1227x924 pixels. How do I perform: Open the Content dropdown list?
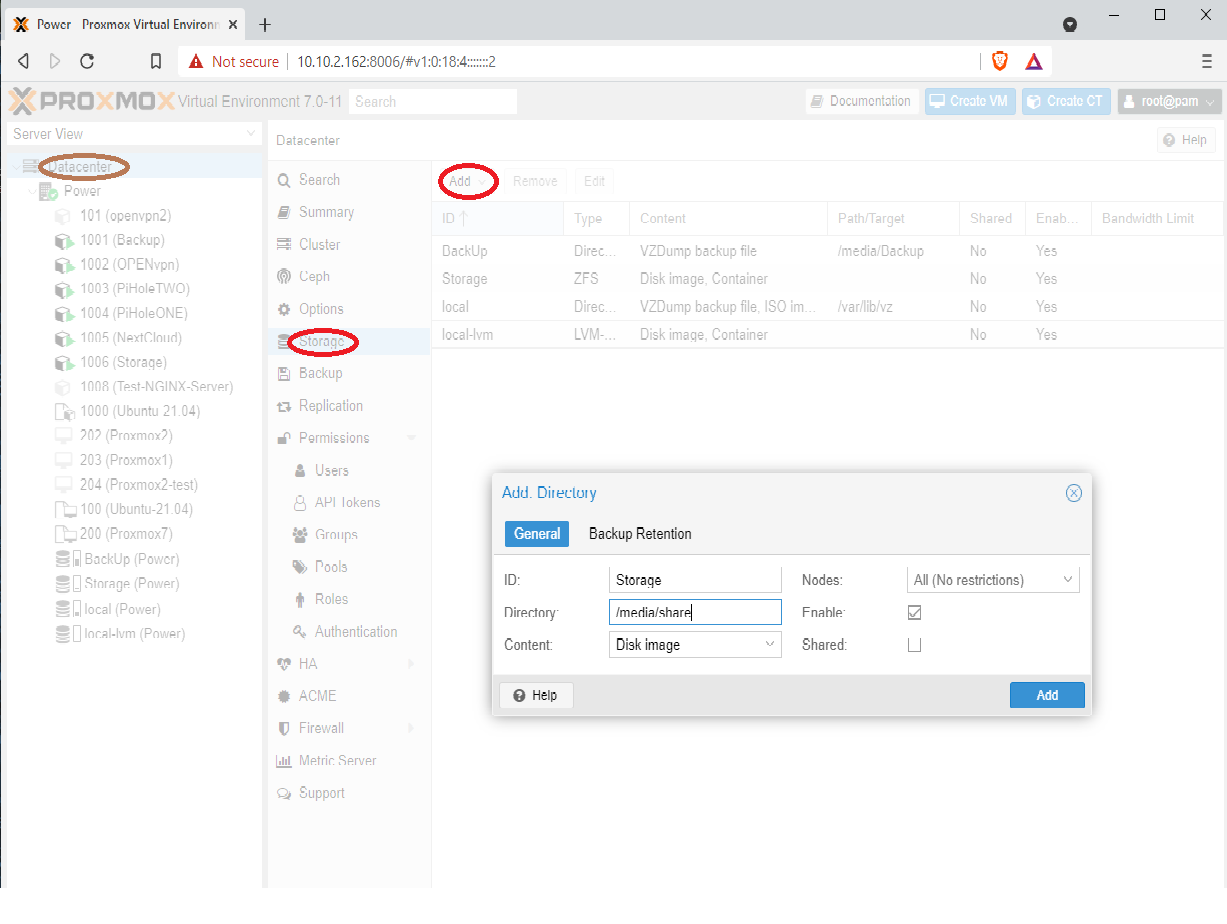click(x=770, y=645)
